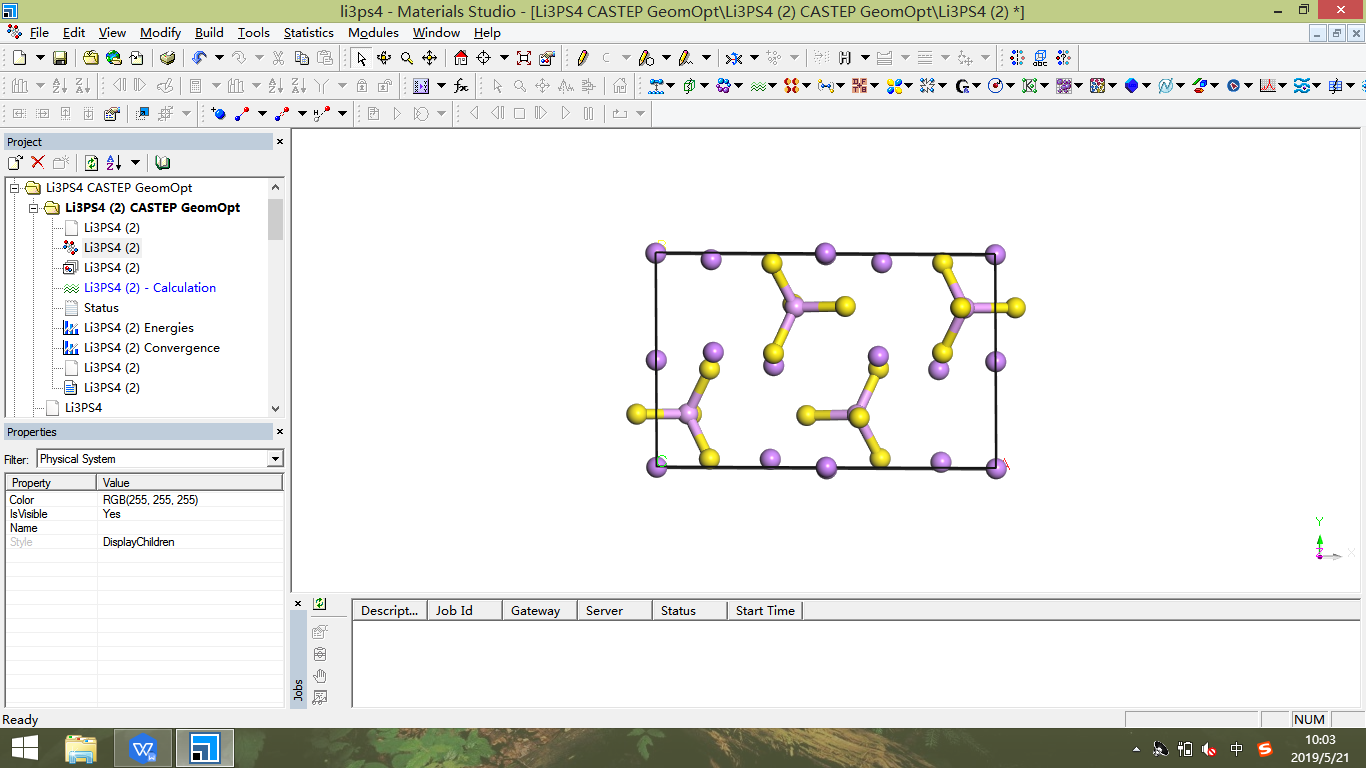Open the dropdown arrow beside the New document icon

click(38, 58)
